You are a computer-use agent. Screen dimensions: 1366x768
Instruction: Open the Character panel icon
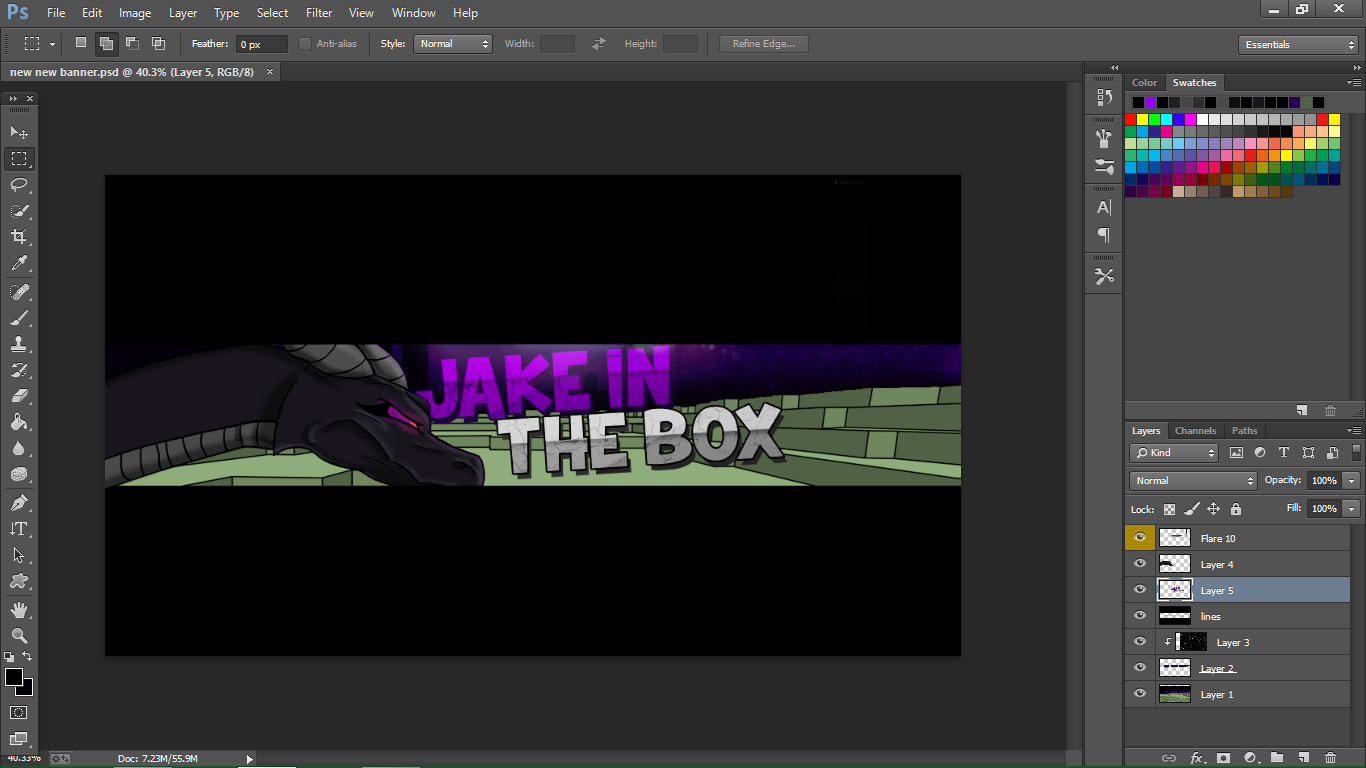click(1104, 208)
